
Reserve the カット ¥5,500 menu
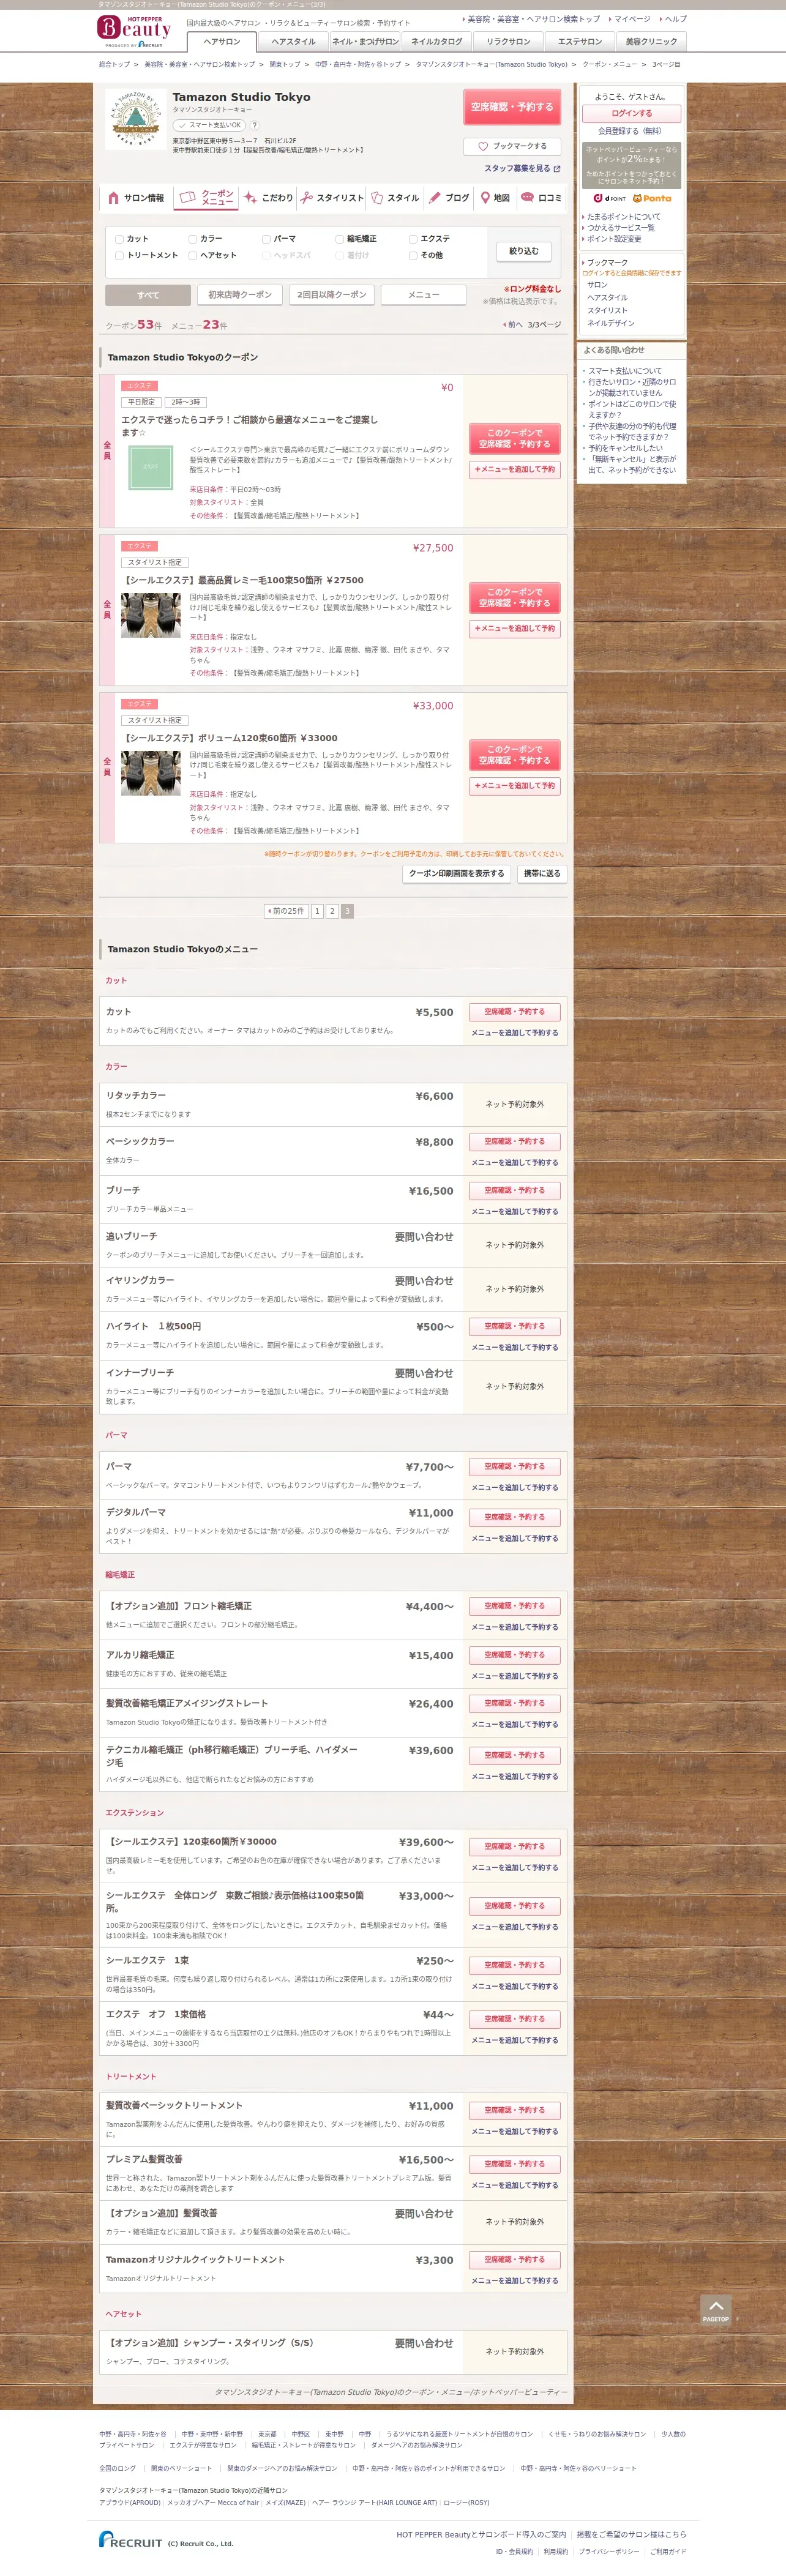click(515, 1012)
